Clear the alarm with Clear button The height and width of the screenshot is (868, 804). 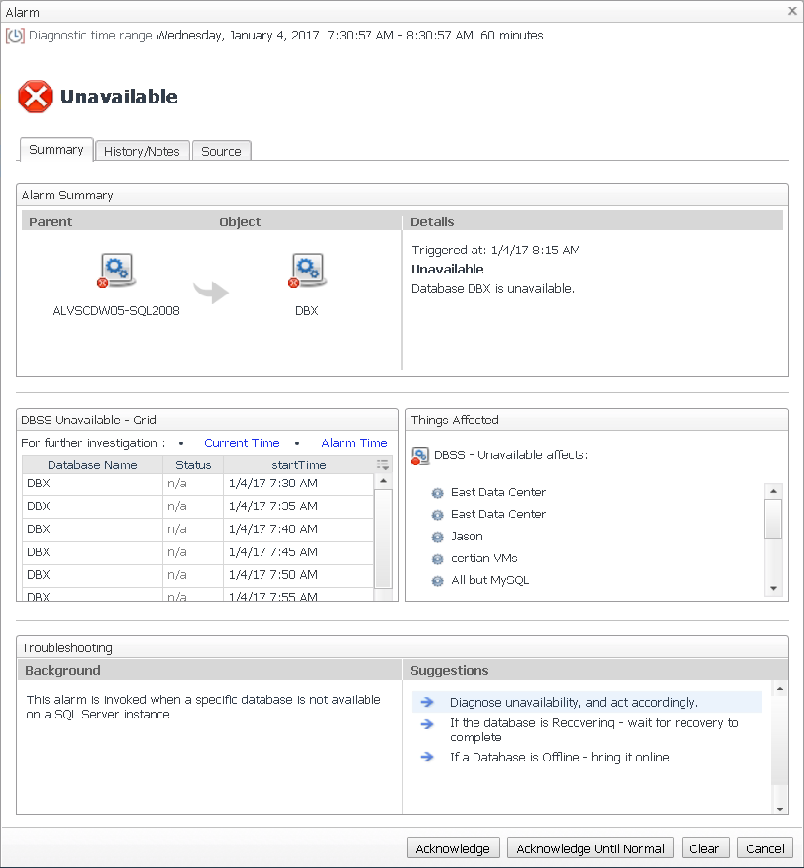coord(704,848)
